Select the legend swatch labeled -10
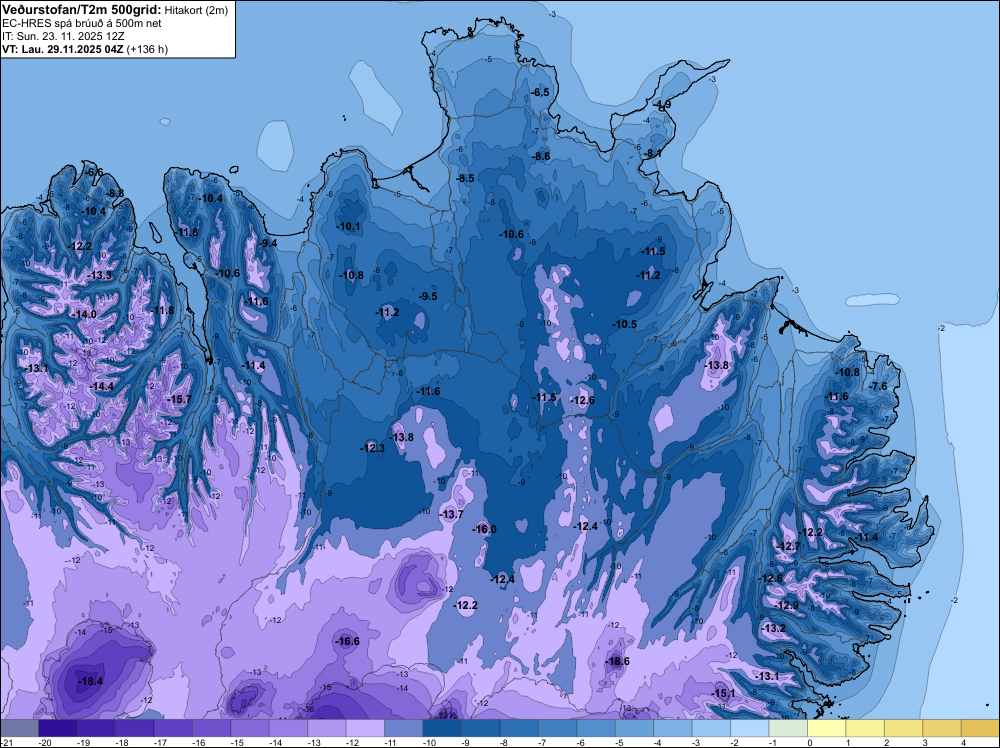 pos(442,728)
